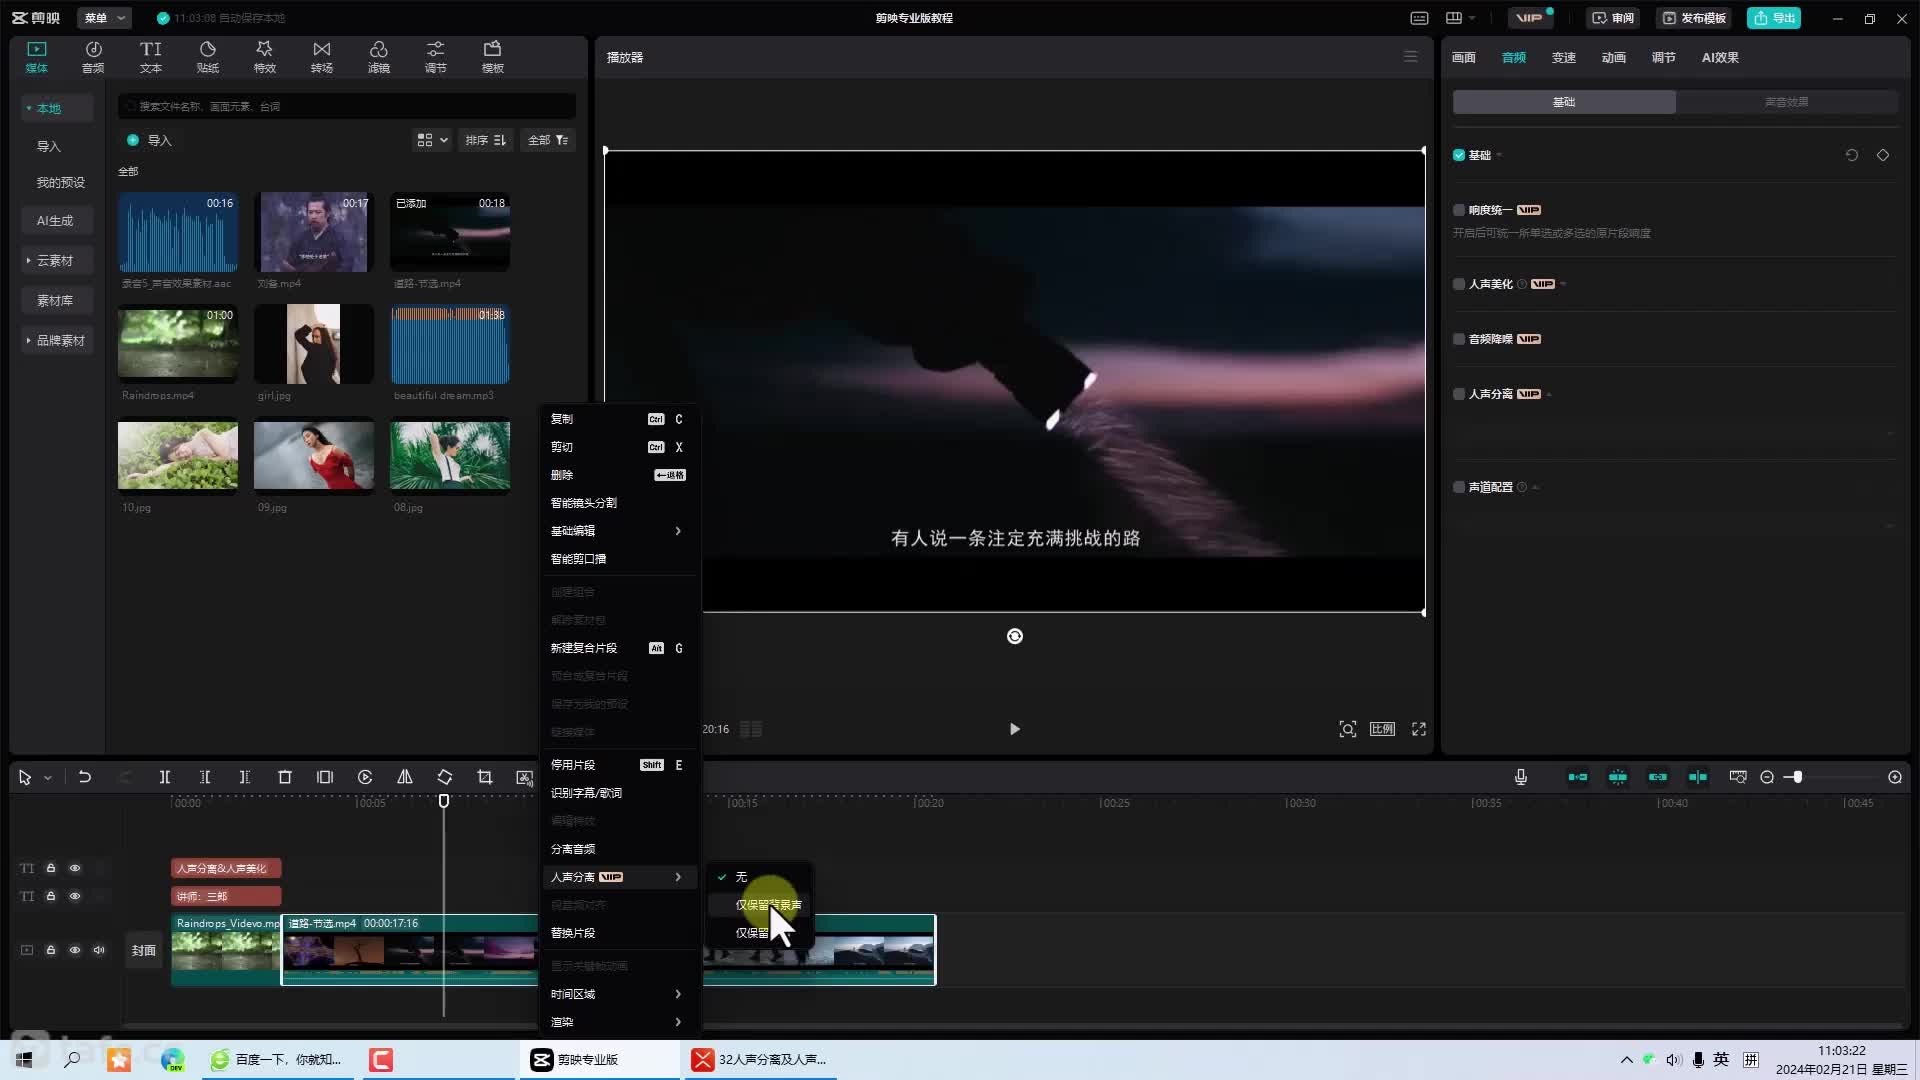Viewport: 1920px width, 1080px height.
Task: Click the 封面 cover button on timeline
Action: (x=144, y=950)
